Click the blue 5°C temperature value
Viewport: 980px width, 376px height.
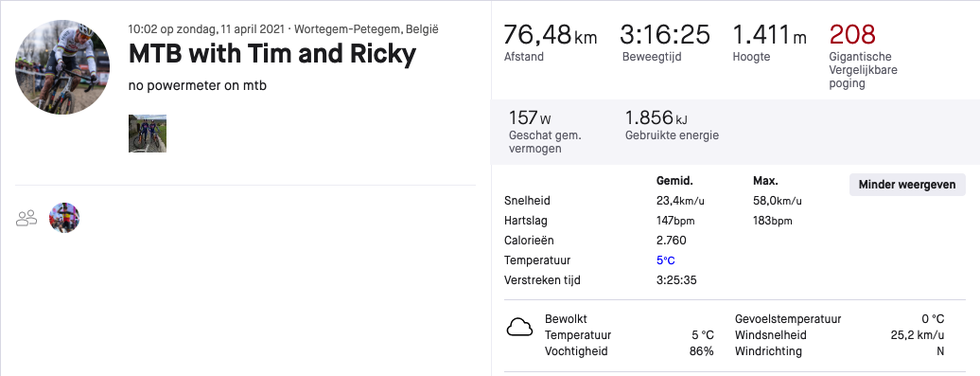(x=666, y=260)
